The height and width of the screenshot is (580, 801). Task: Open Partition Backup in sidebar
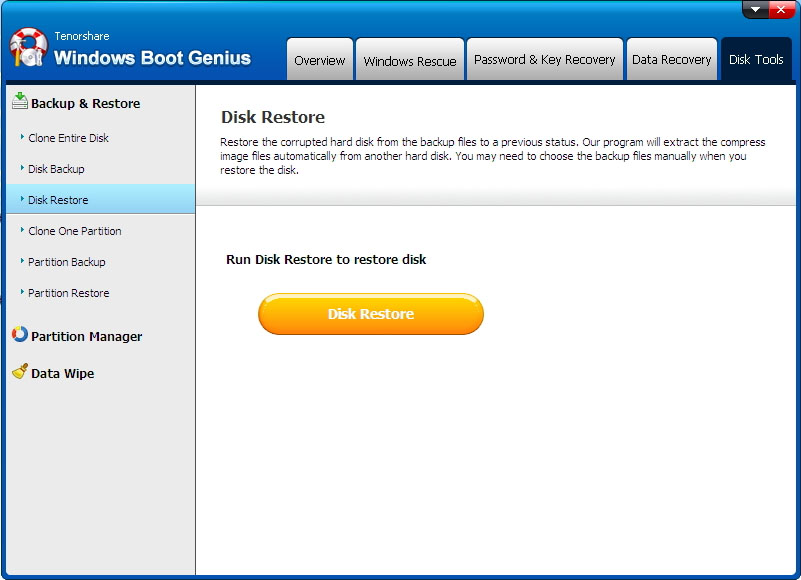click(x=66, y=262)
